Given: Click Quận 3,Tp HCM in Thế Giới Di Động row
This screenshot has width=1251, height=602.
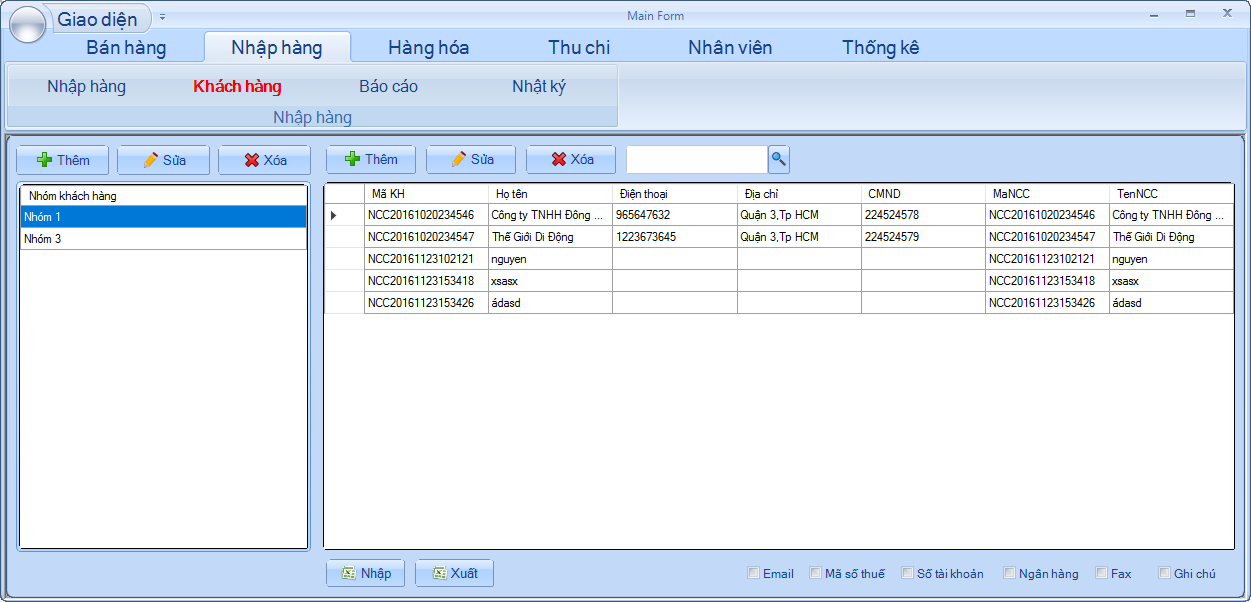Looking at the screenshot, I should pos(799,237).
